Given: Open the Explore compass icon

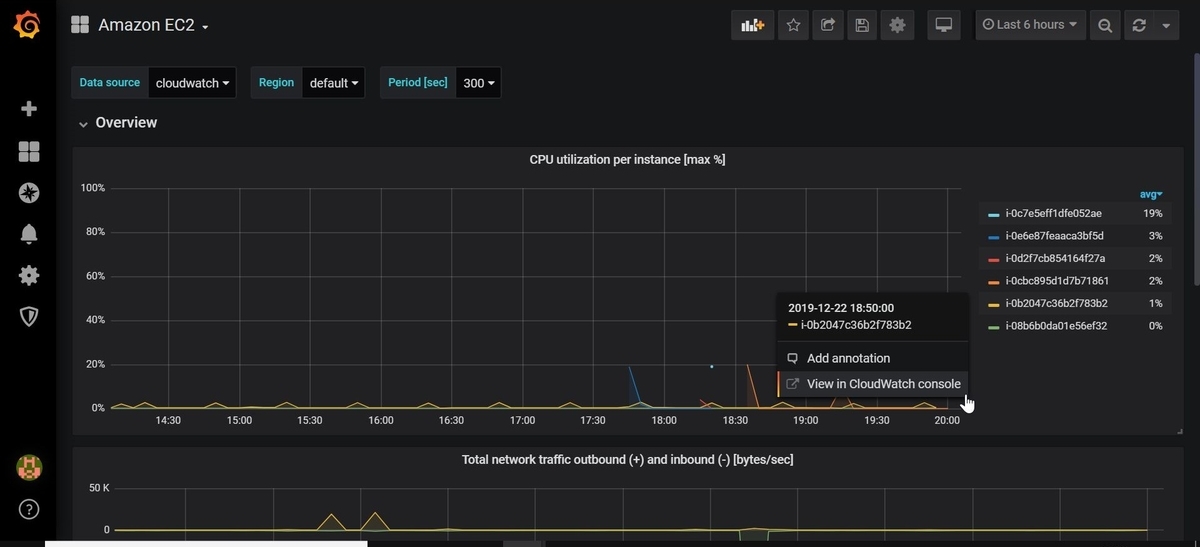Looking at the screenshot, I should tap(29, 193).
